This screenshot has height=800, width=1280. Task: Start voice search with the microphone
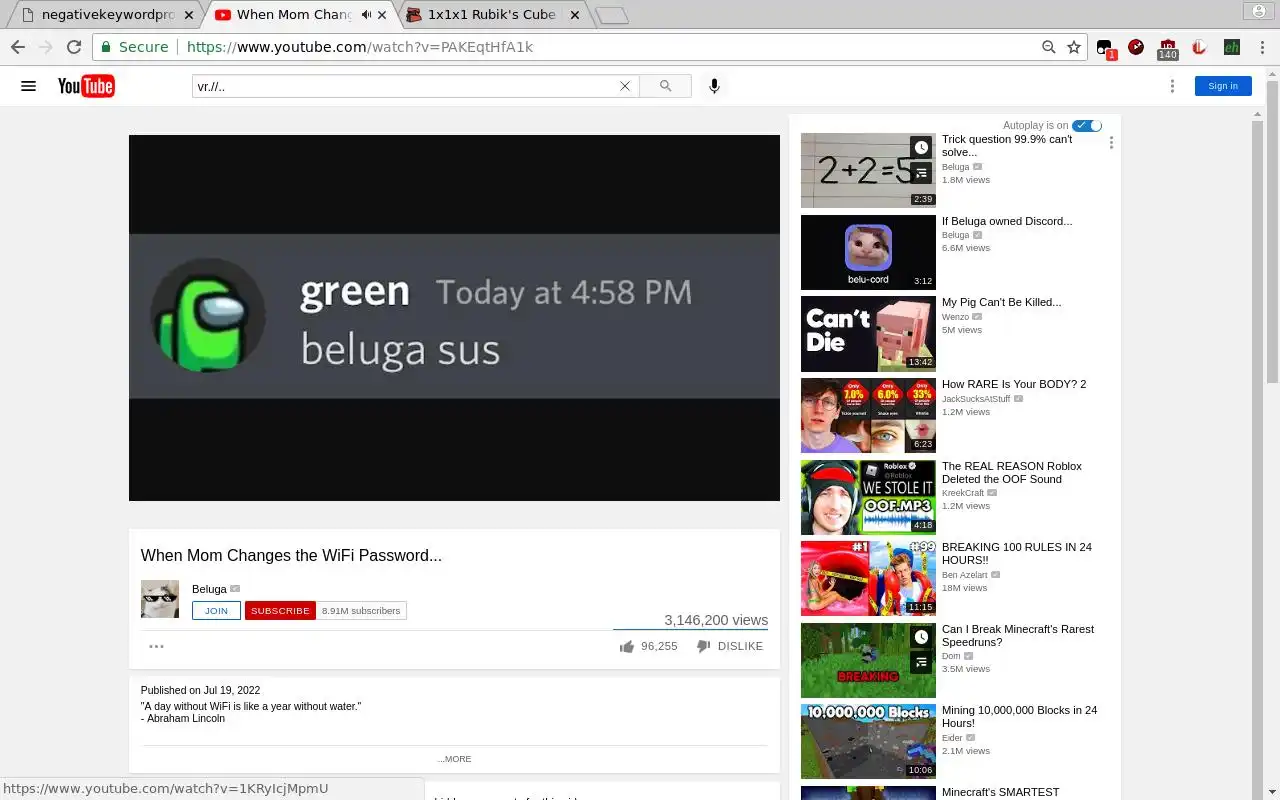pos(714,86)
